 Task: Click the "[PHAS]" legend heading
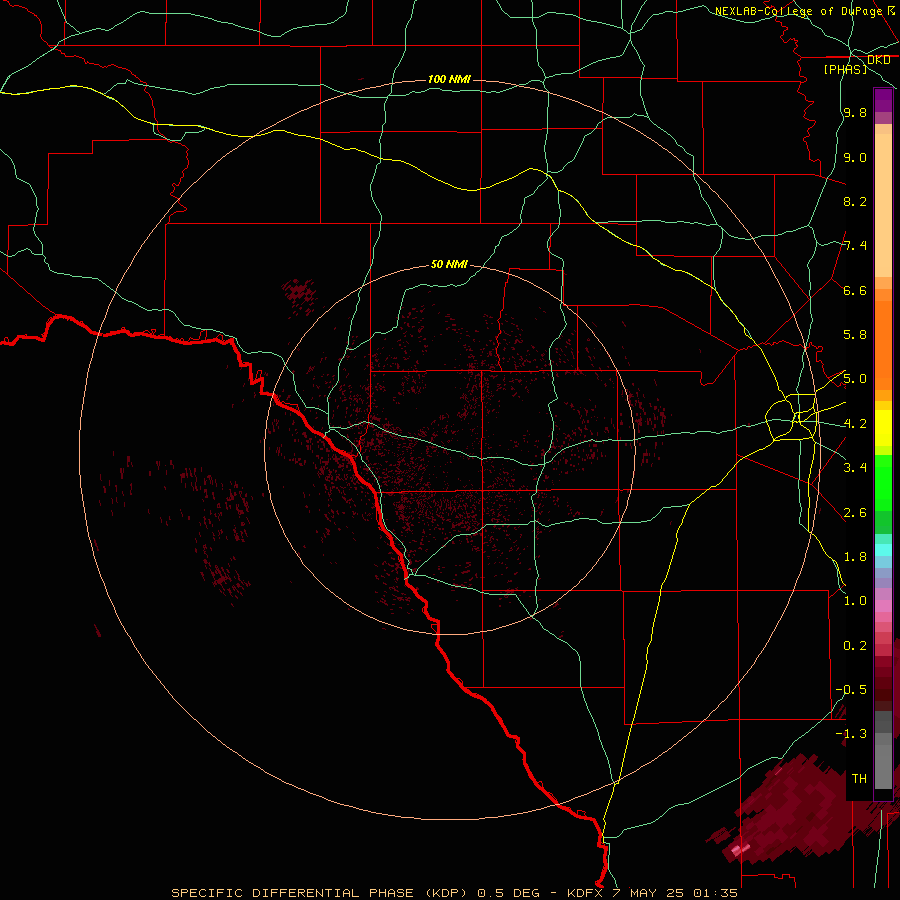coord(845,69)
